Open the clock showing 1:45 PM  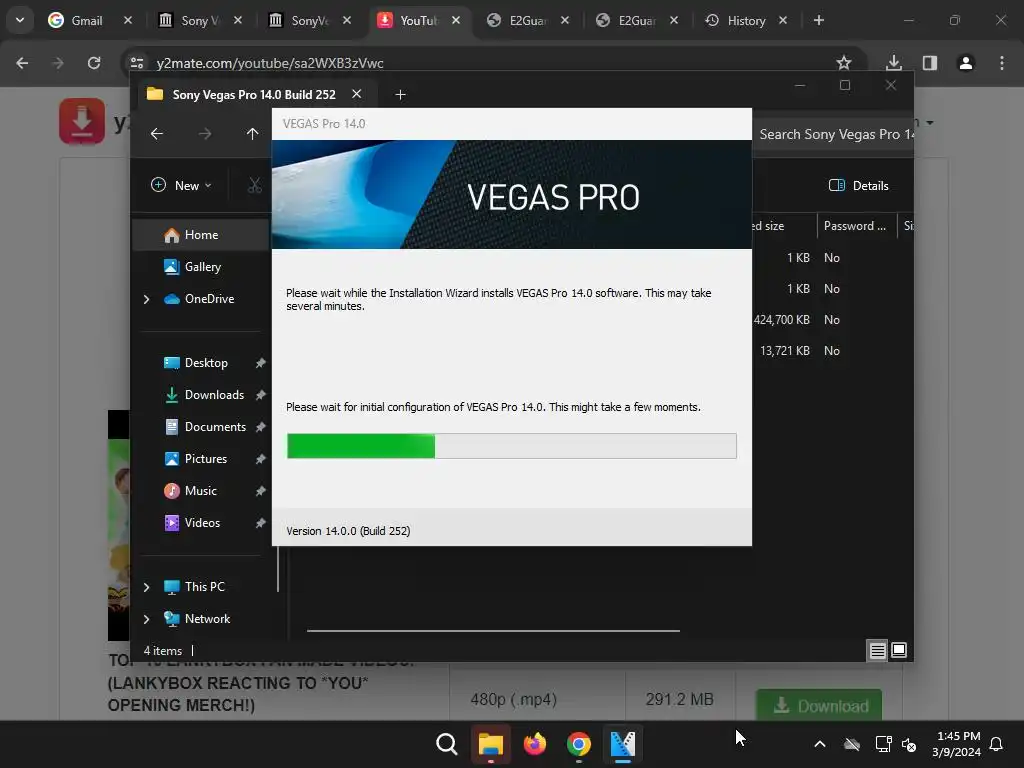957,744
